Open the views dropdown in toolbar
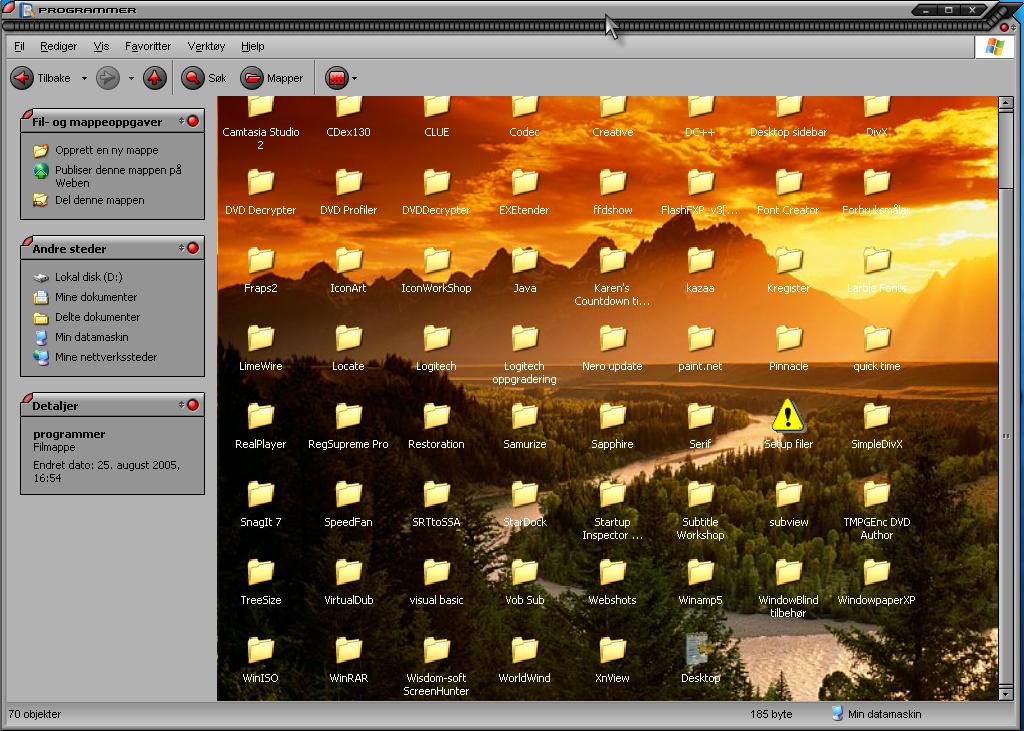This screenshot has height=731, width=1024. 342,78
